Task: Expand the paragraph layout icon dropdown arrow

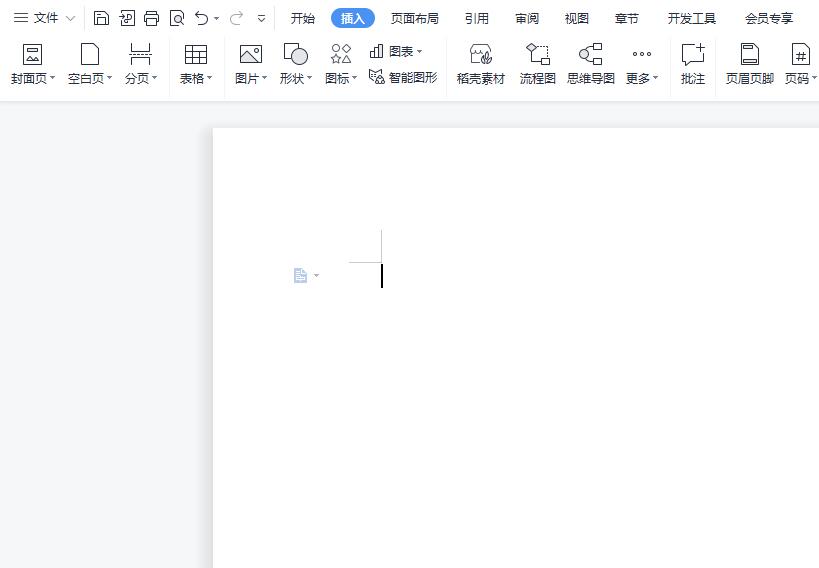Action: pos(317,275)
